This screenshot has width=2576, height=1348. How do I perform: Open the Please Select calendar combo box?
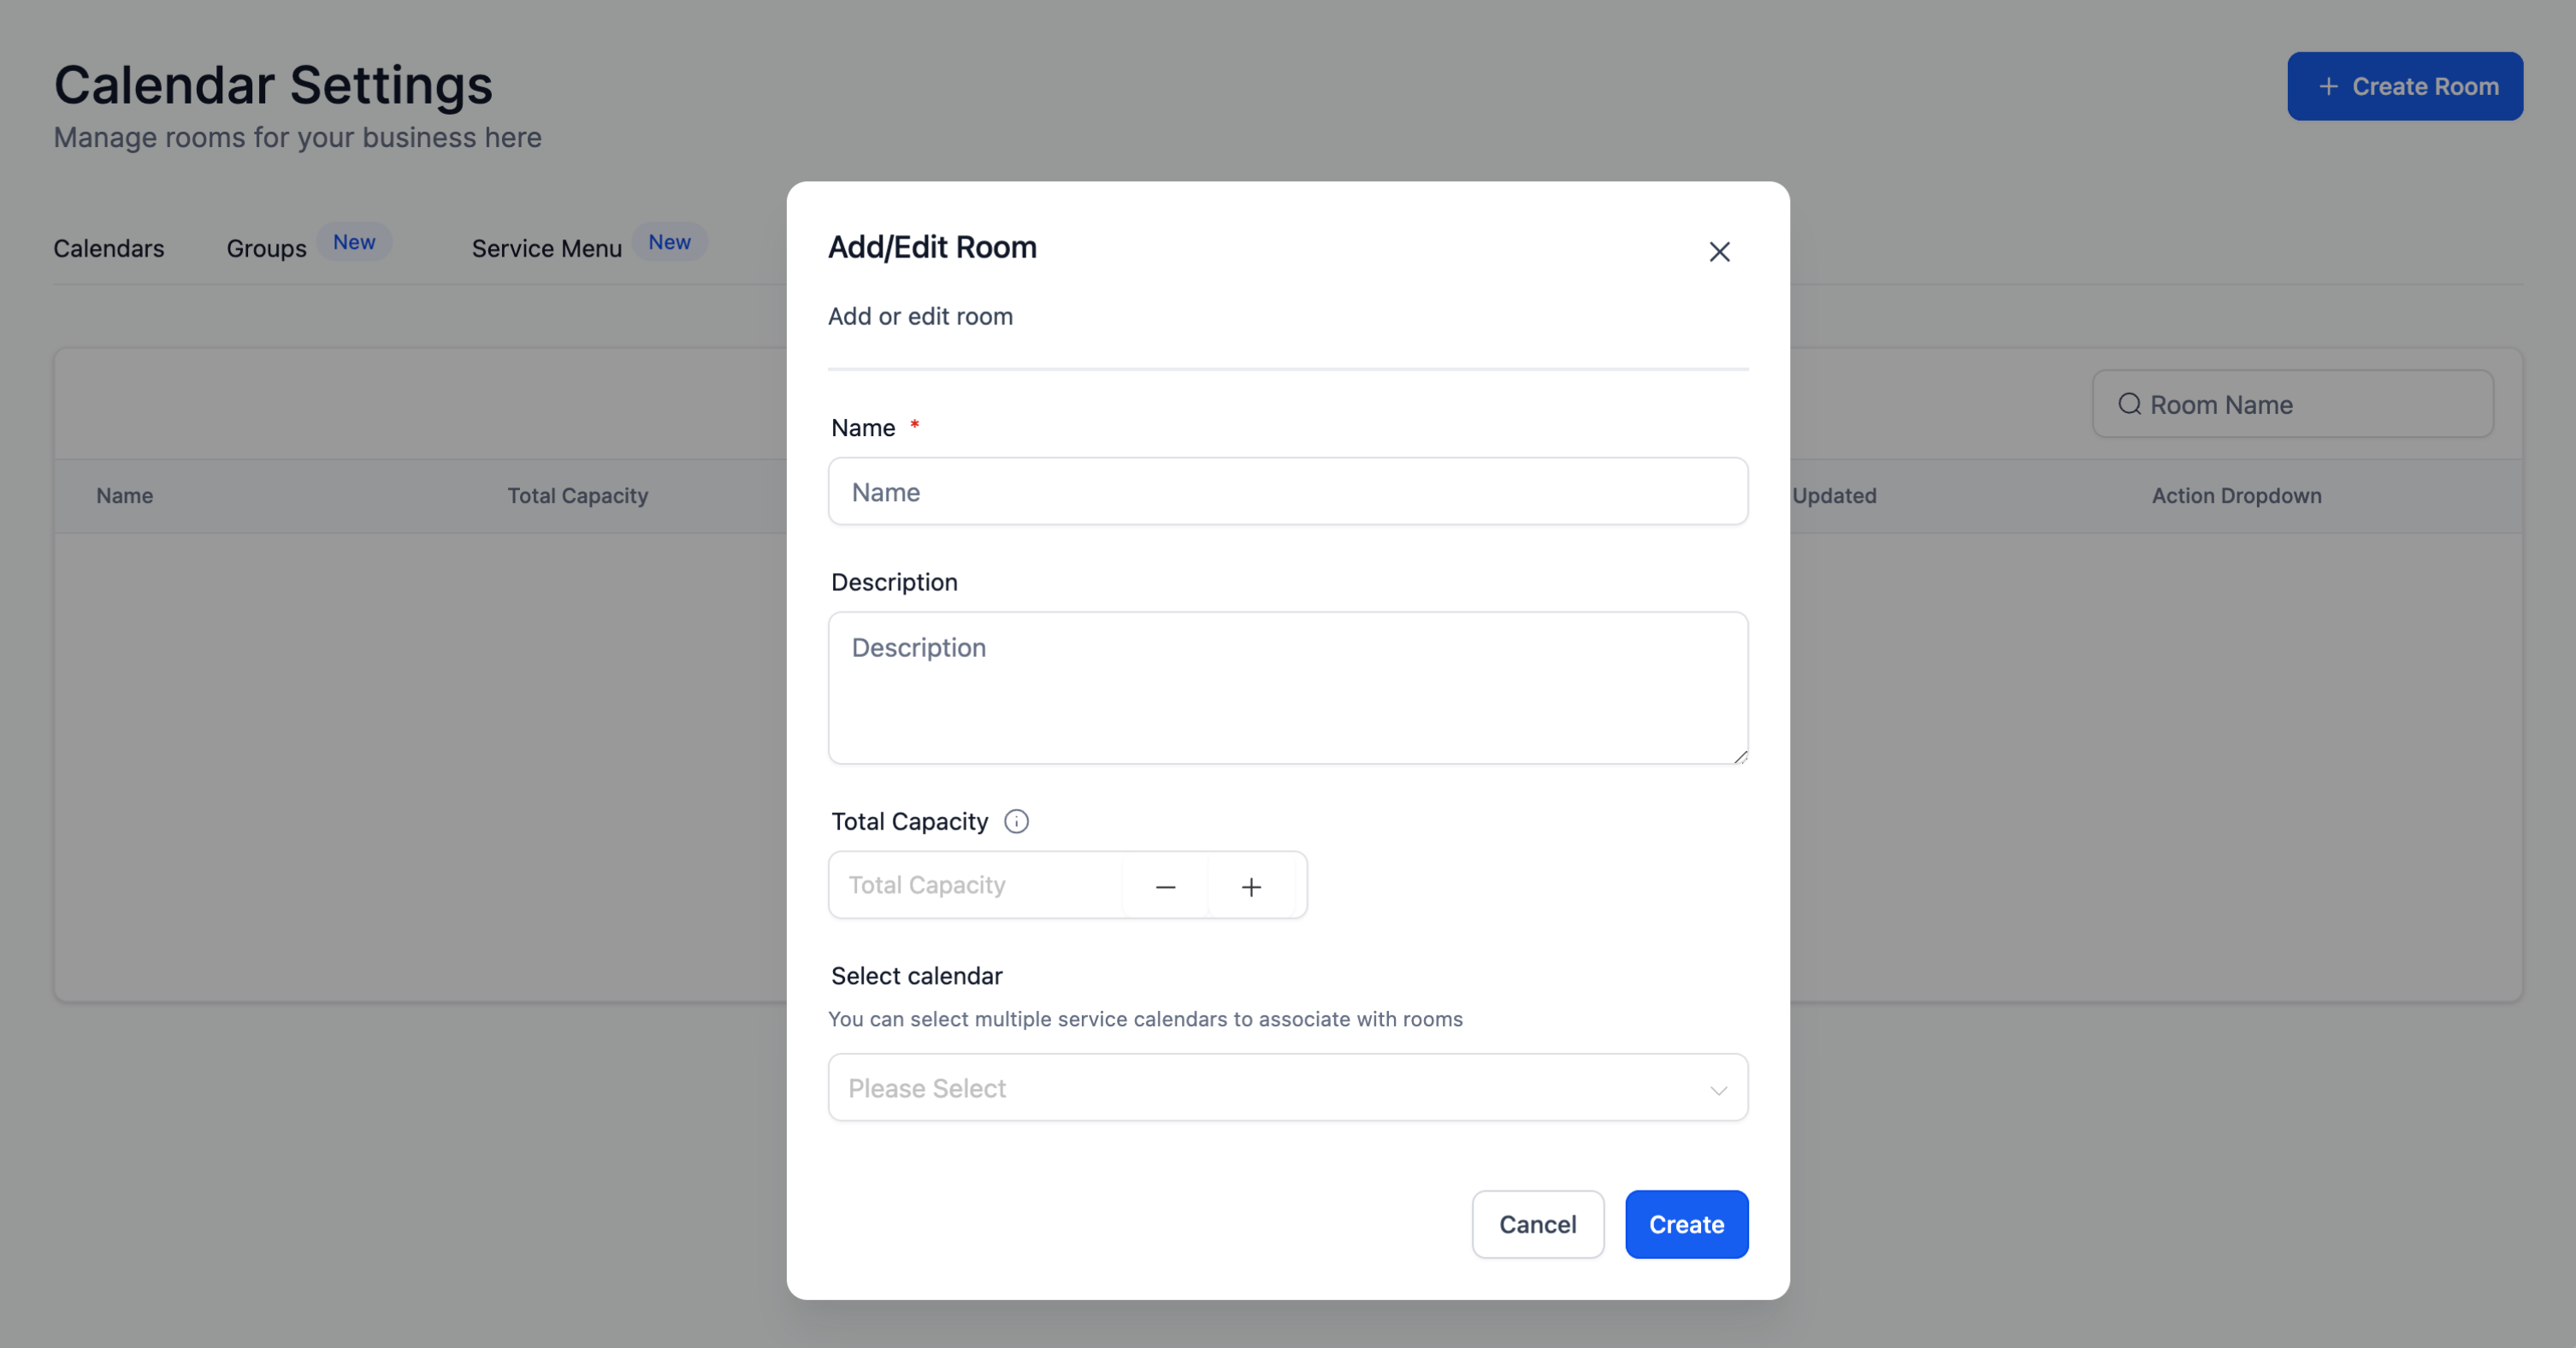point(1270,1088)
